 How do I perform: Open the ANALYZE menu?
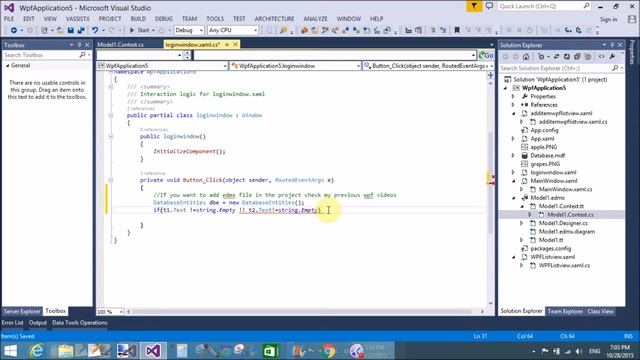click(x=315, y=19)
